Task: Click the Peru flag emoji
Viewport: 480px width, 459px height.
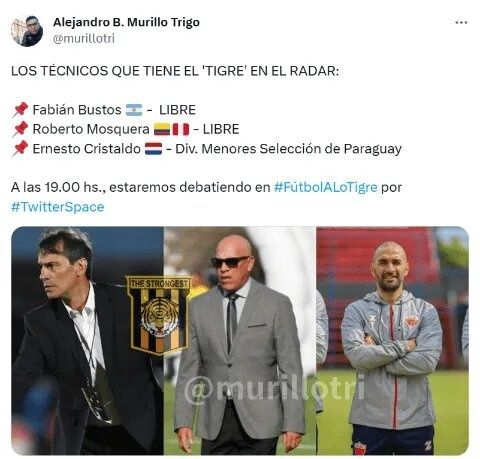Action: [x=181, y=129]
